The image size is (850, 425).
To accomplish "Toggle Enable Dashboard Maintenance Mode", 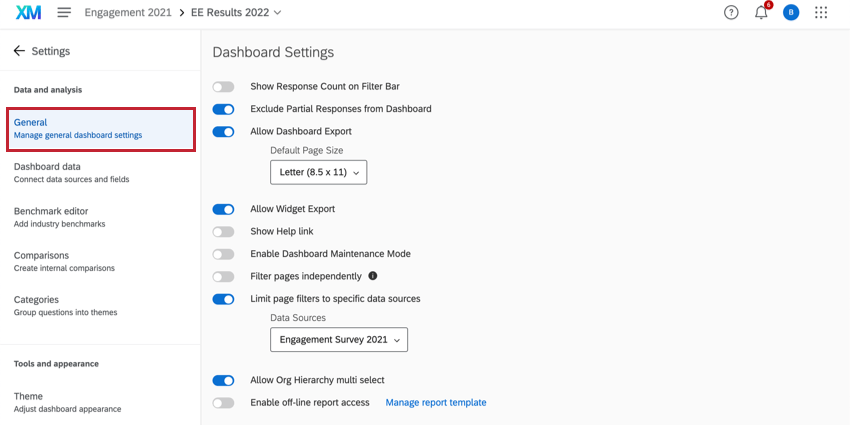I will click(223, 254).
